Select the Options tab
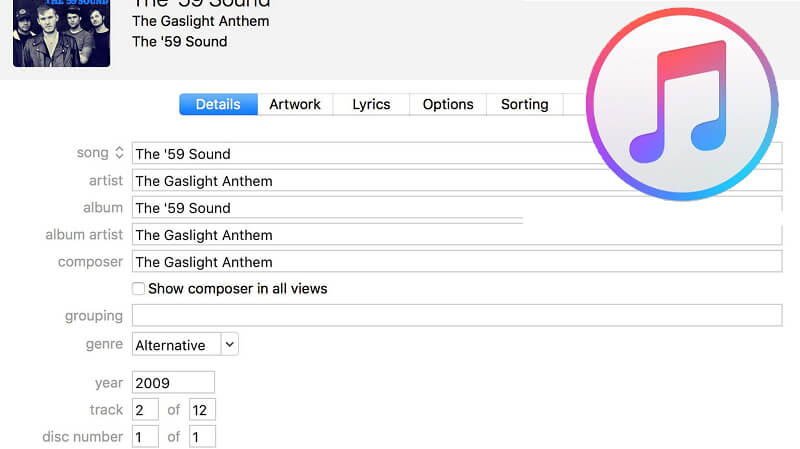 point(447,105)
